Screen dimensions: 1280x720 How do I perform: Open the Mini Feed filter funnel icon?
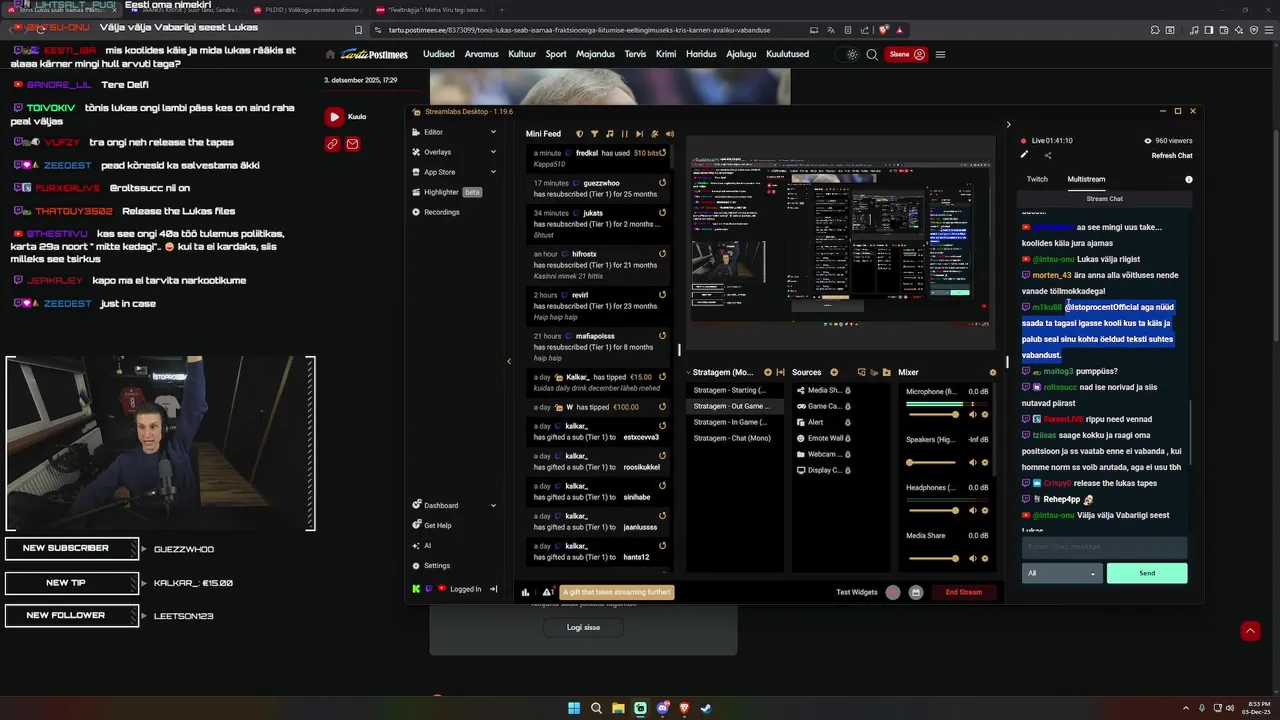tap(594, 134)
